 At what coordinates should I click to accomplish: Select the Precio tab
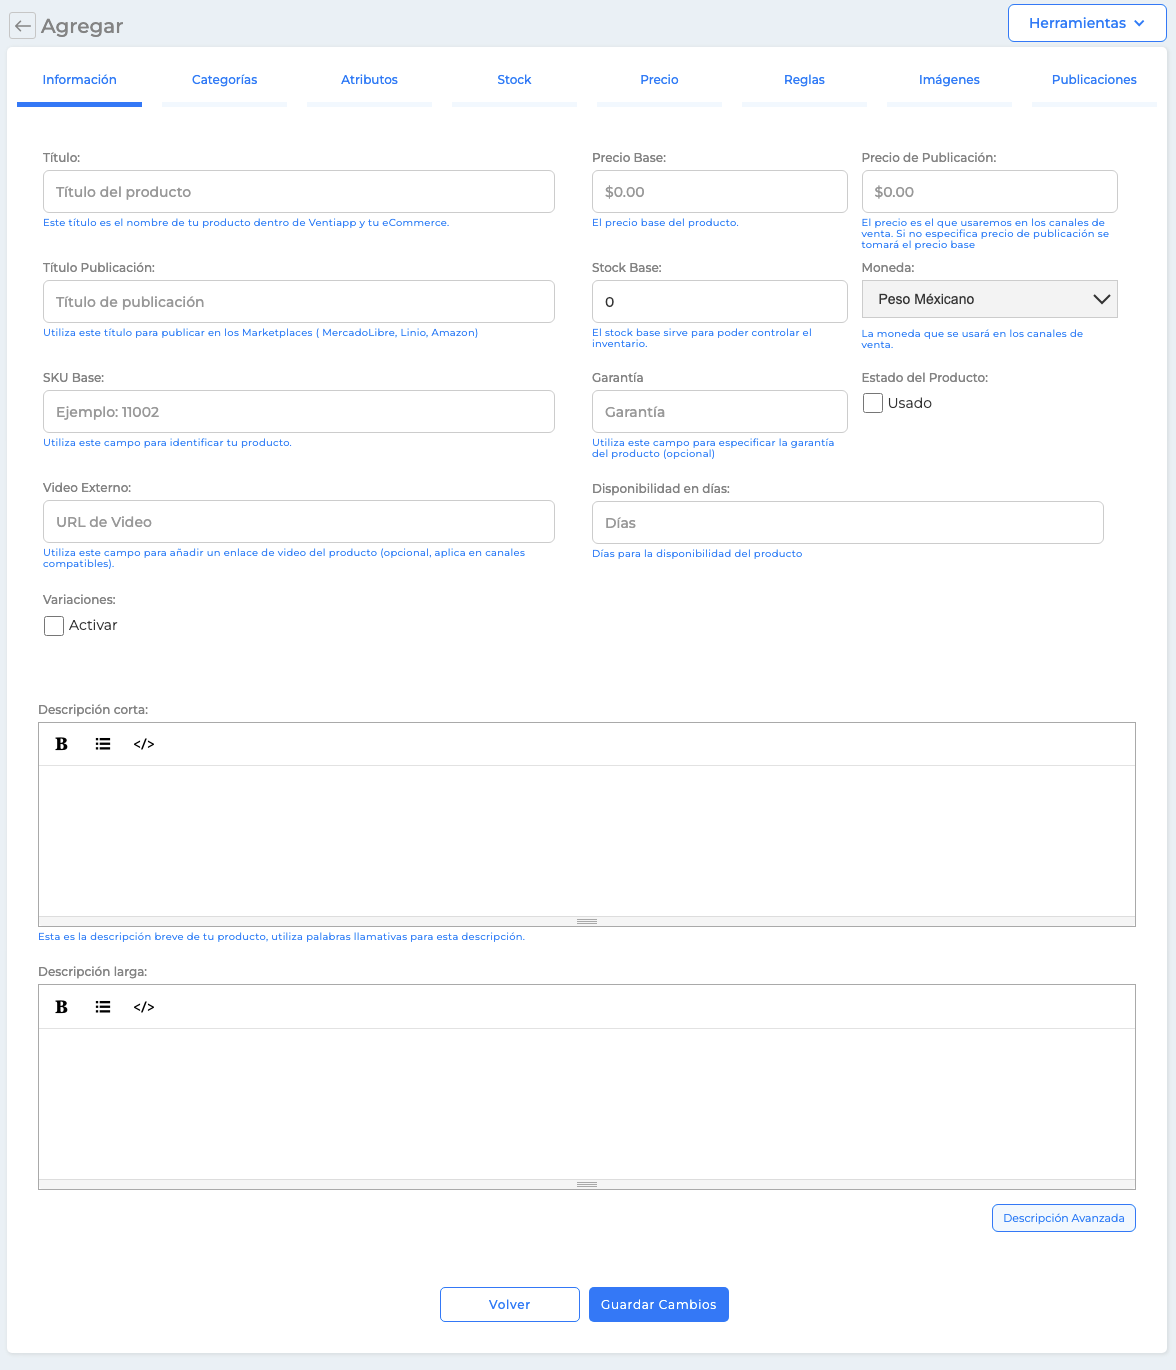tap(660, 80)
